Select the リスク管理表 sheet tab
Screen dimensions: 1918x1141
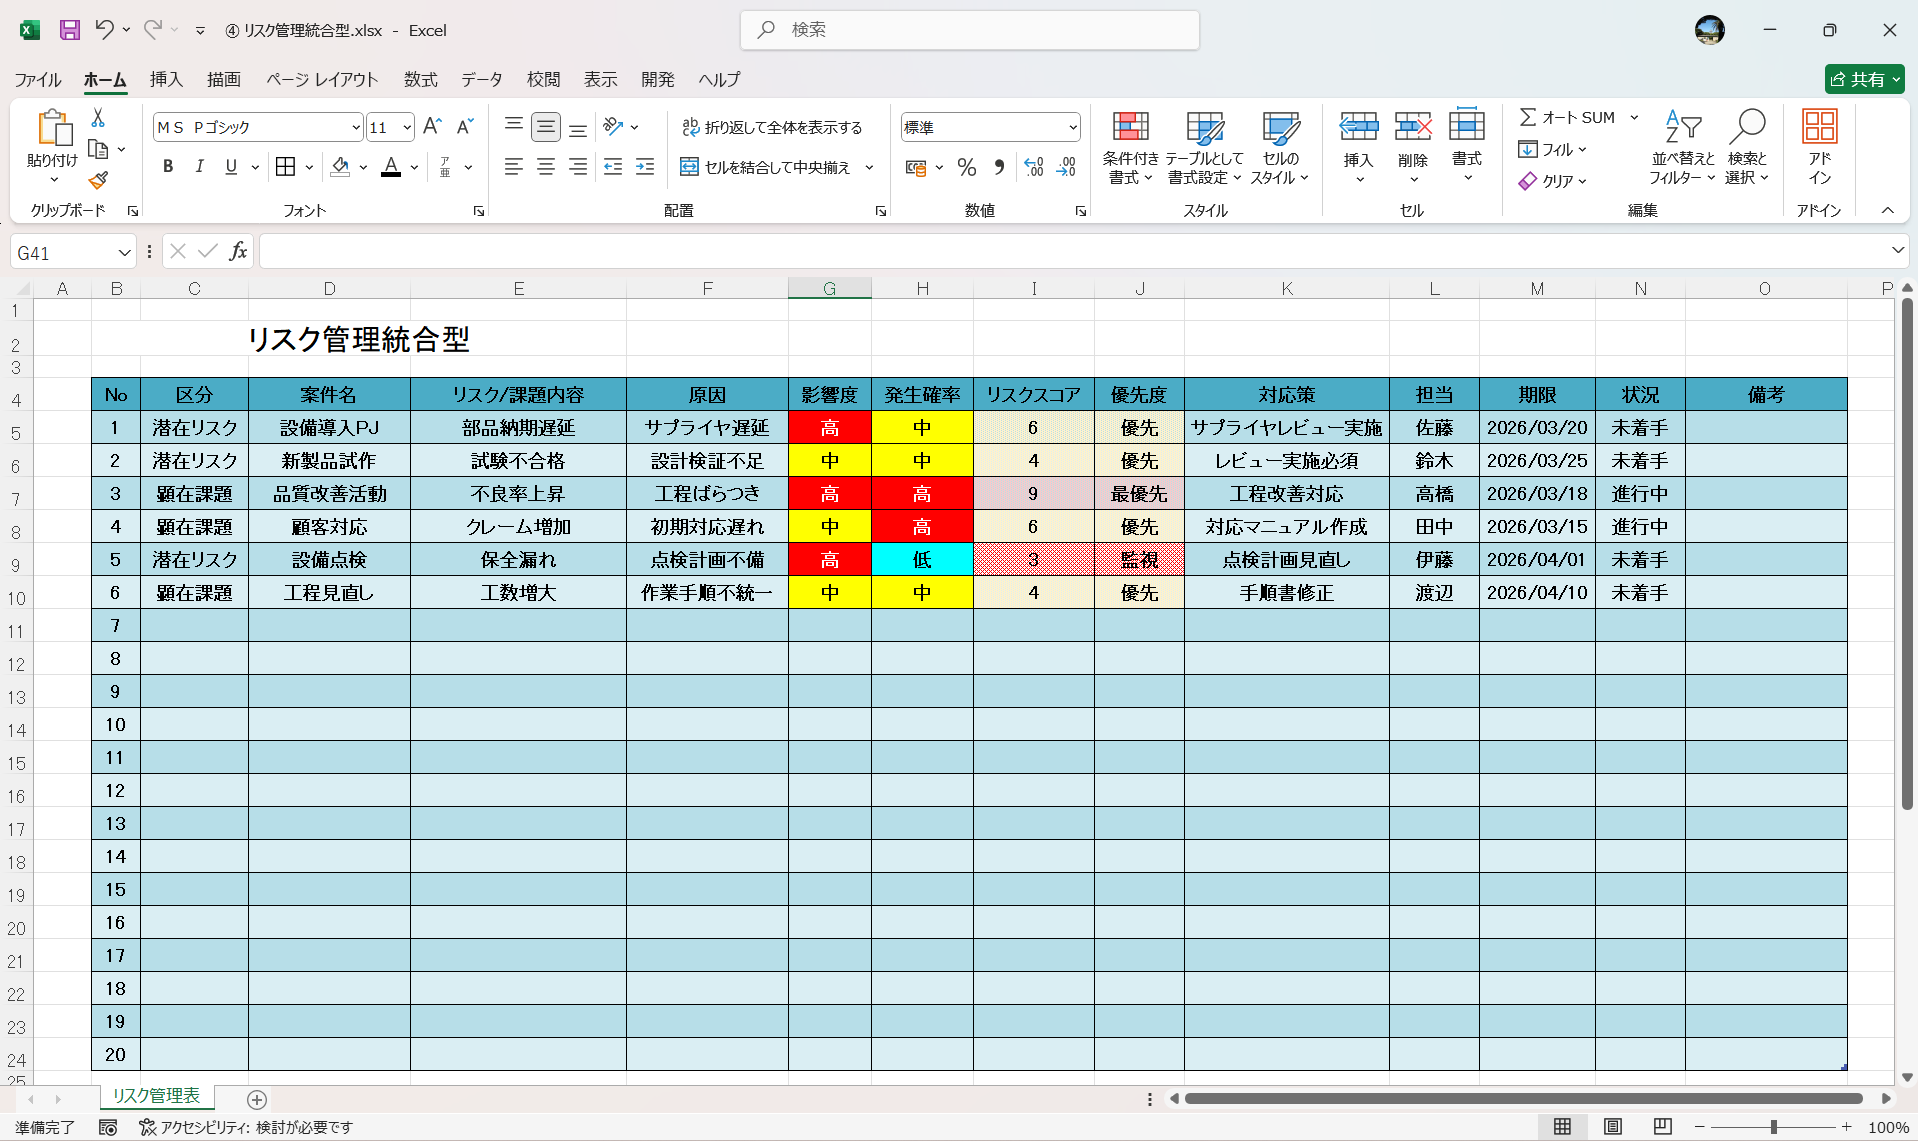(155, 1096)
